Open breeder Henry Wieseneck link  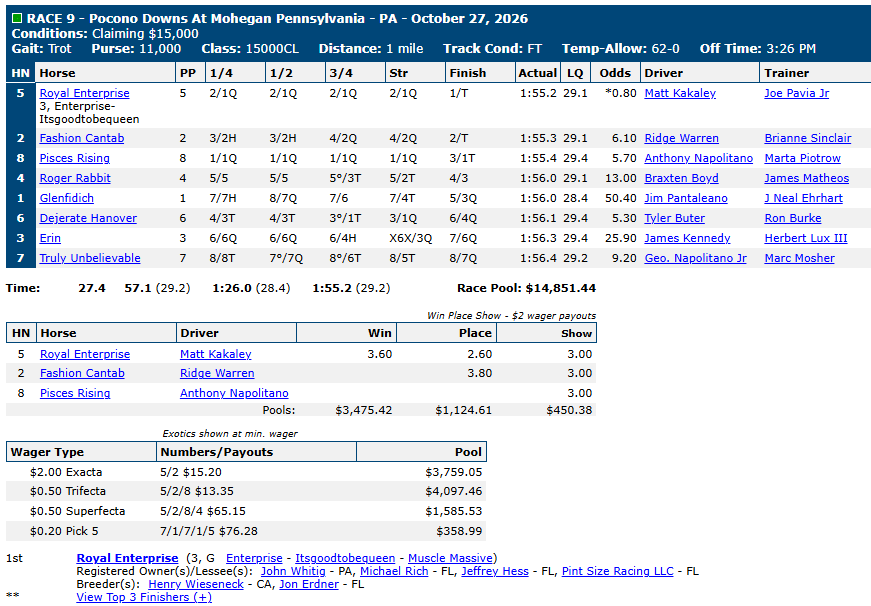coord(196,584)
